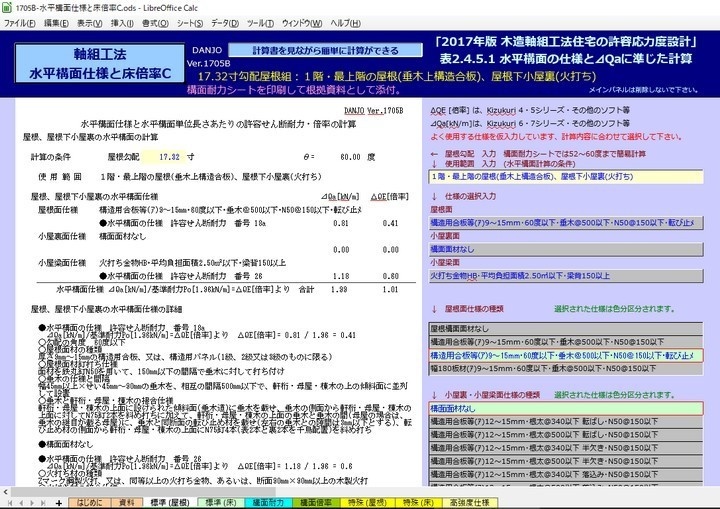Screen dimensions: 720x509
Task: Click the LibreOffice Calc document icon in title bar
Action: [x=7, y=8]
